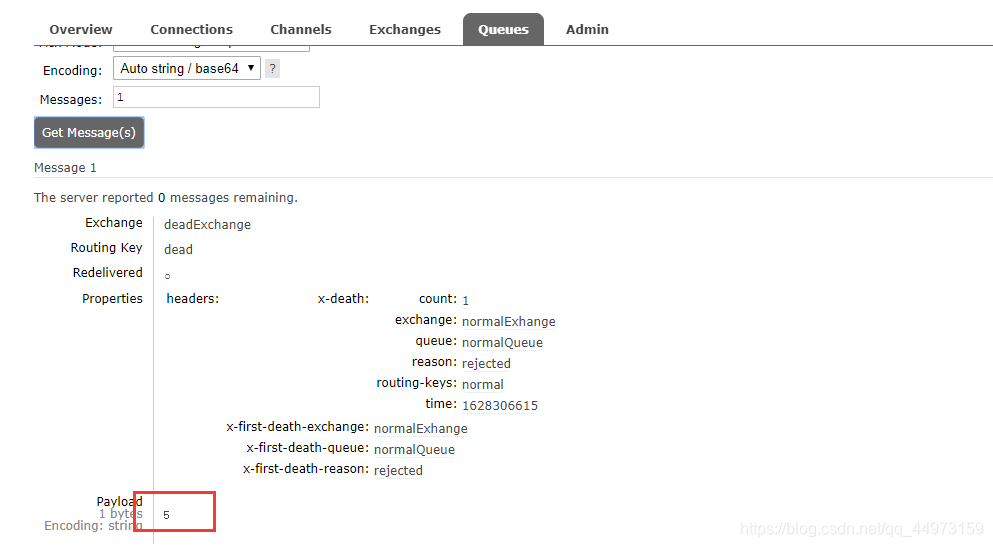Click the headers: label
This screenshot has width=993, height=547.
pos(193,299)
